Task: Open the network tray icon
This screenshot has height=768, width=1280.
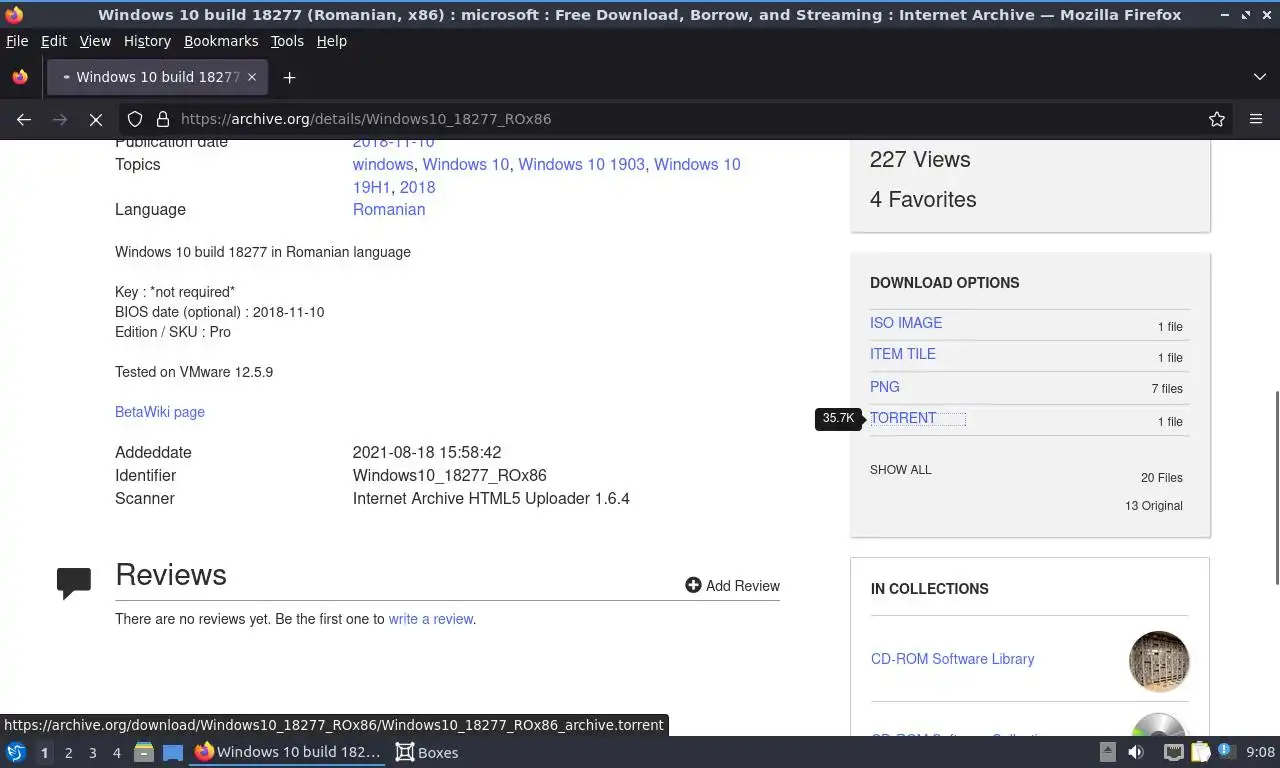Action: (x=1174, y=752)
